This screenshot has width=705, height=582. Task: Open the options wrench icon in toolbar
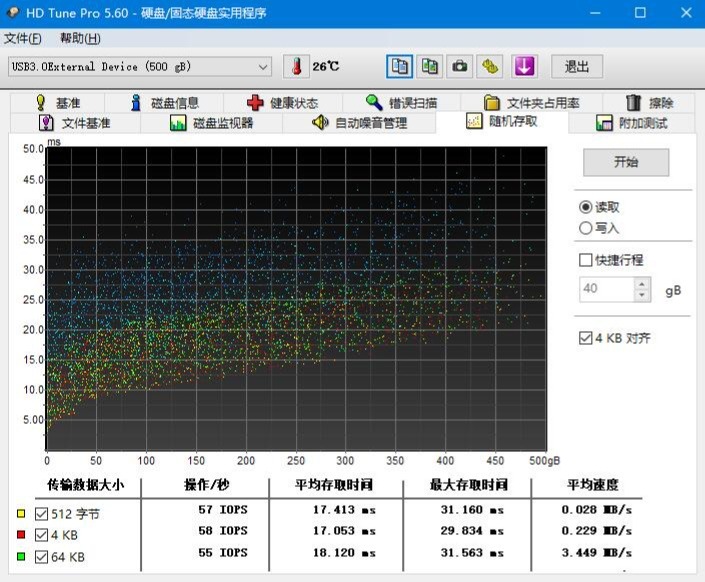[490, 66]
